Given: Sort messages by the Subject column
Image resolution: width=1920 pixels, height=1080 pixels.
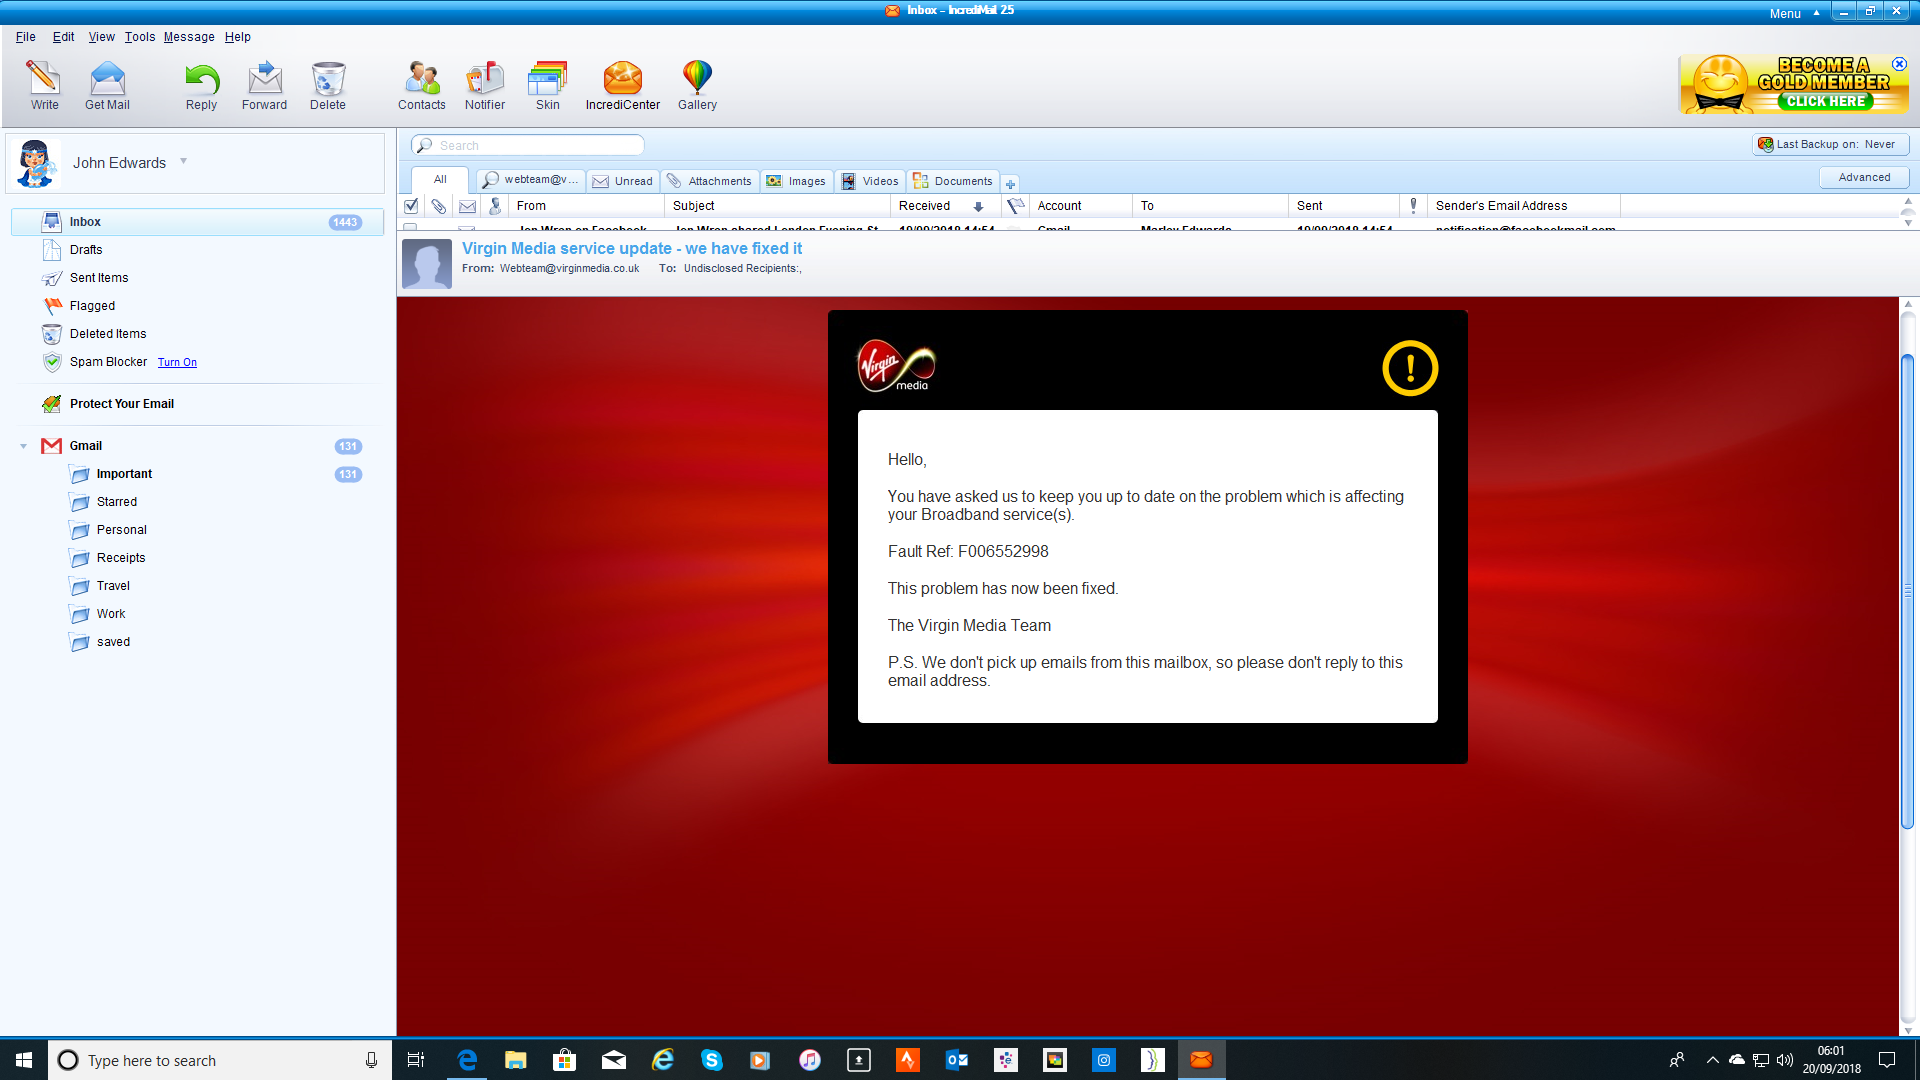Looking at the screenshot, I should 776,206.
